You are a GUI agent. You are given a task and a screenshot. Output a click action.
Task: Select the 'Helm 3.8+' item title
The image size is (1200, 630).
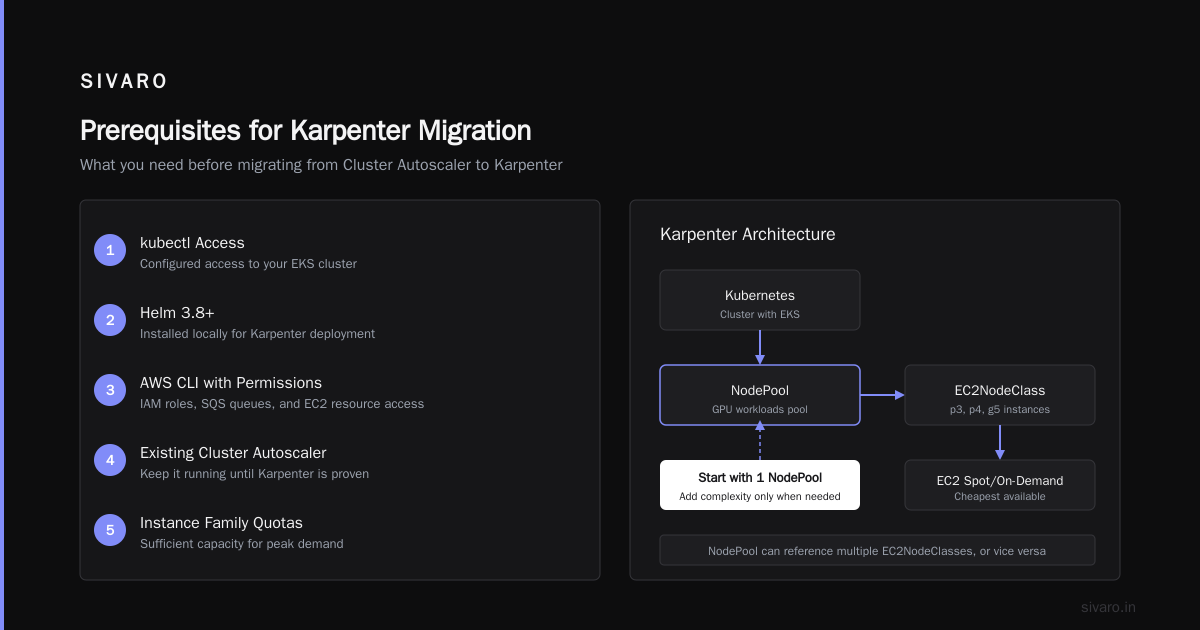pos(177,313)
